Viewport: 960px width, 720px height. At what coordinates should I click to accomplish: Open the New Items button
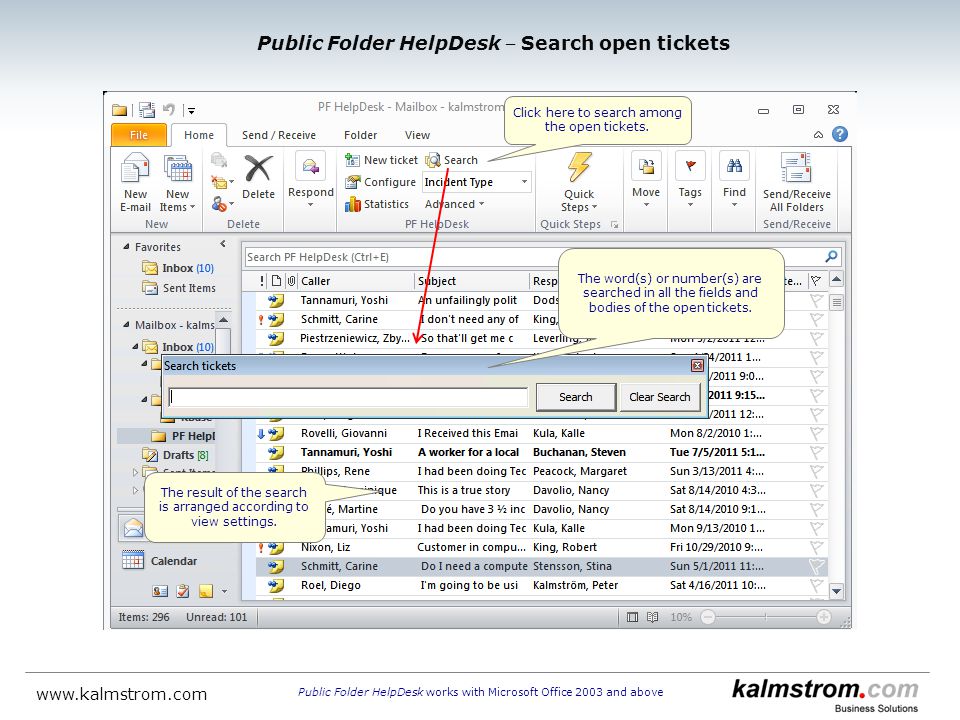(x=178, y=183)
